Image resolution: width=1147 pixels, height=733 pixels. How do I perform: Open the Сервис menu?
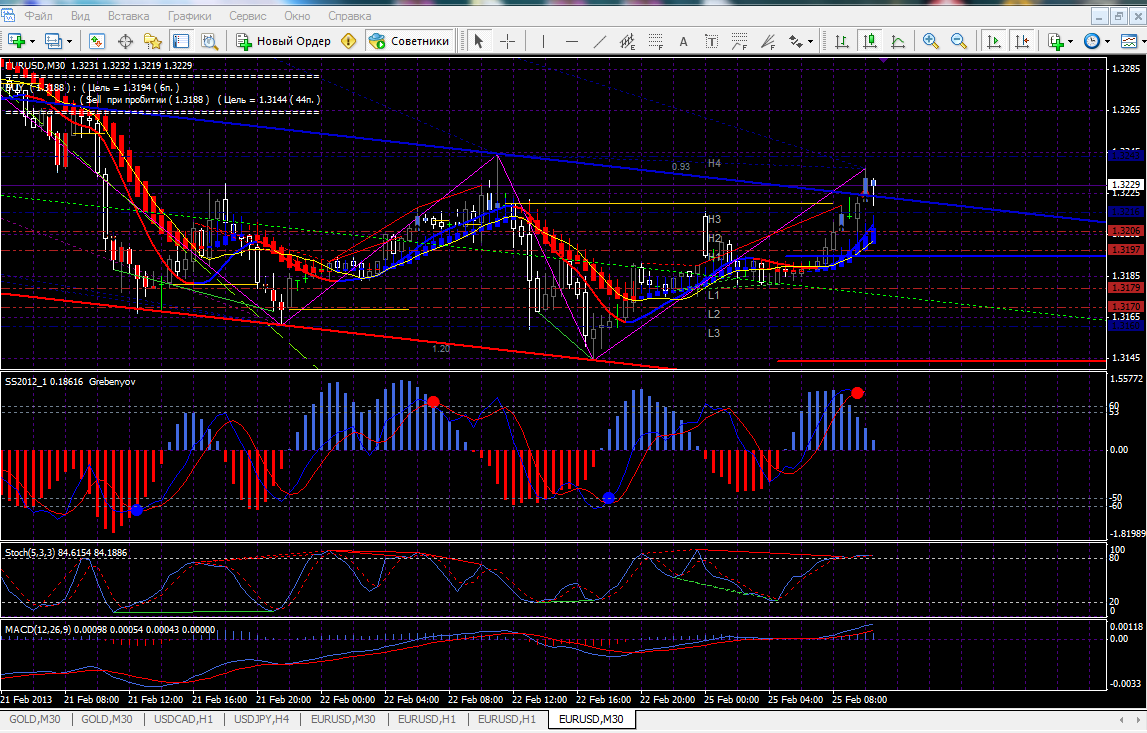247,17
